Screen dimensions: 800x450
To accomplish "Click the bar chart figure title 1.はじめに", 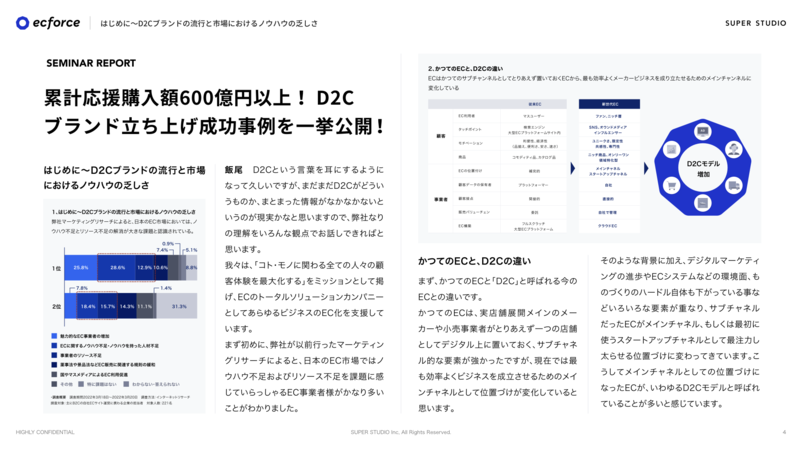I will (123, 212).
